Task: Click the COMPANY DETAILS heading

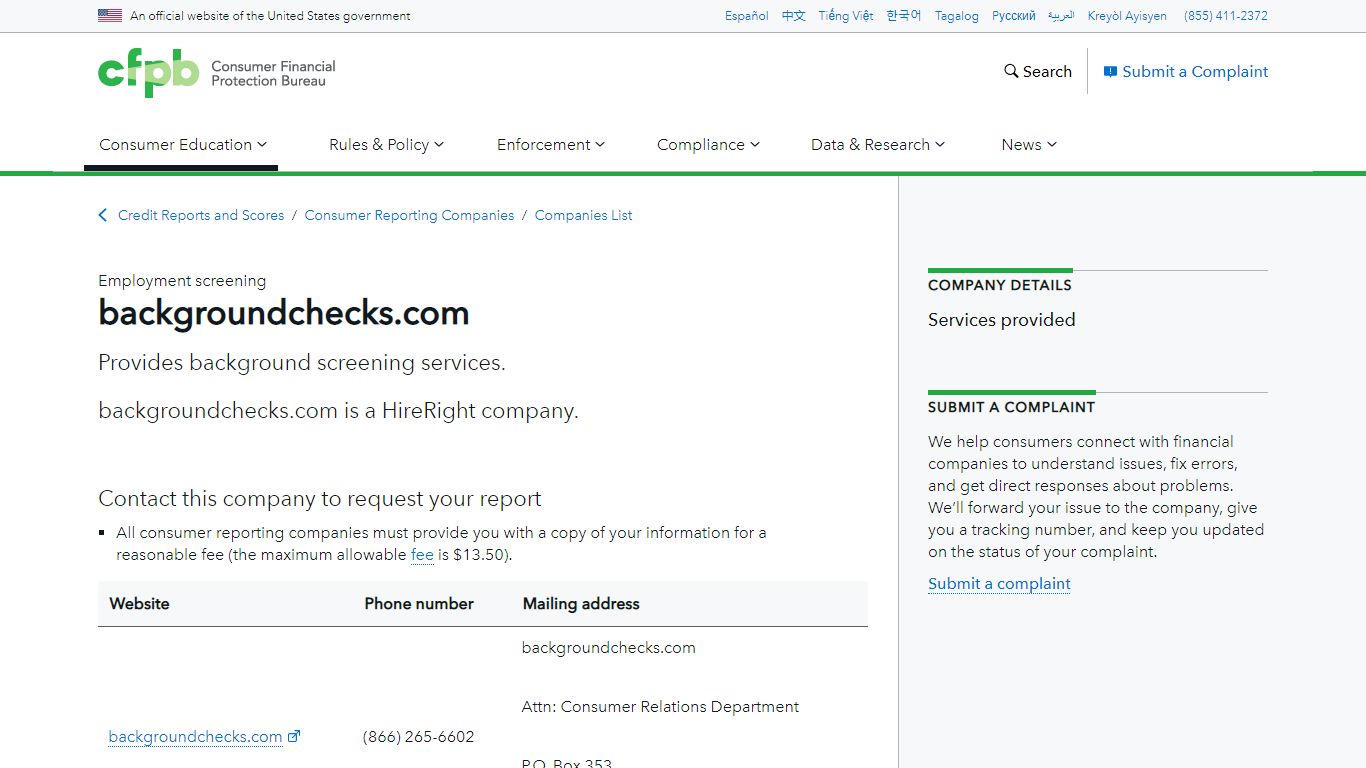Action: [999, 285]
